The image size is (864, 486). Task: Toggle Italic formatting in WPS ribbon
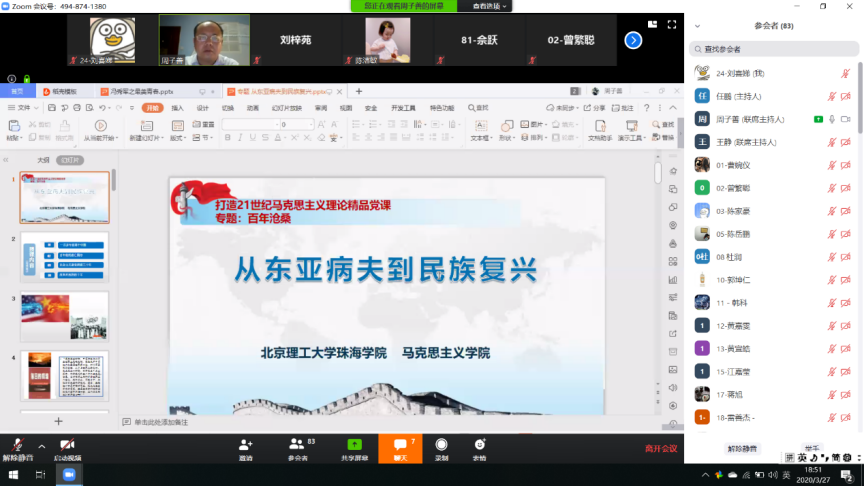coord(240,137)
